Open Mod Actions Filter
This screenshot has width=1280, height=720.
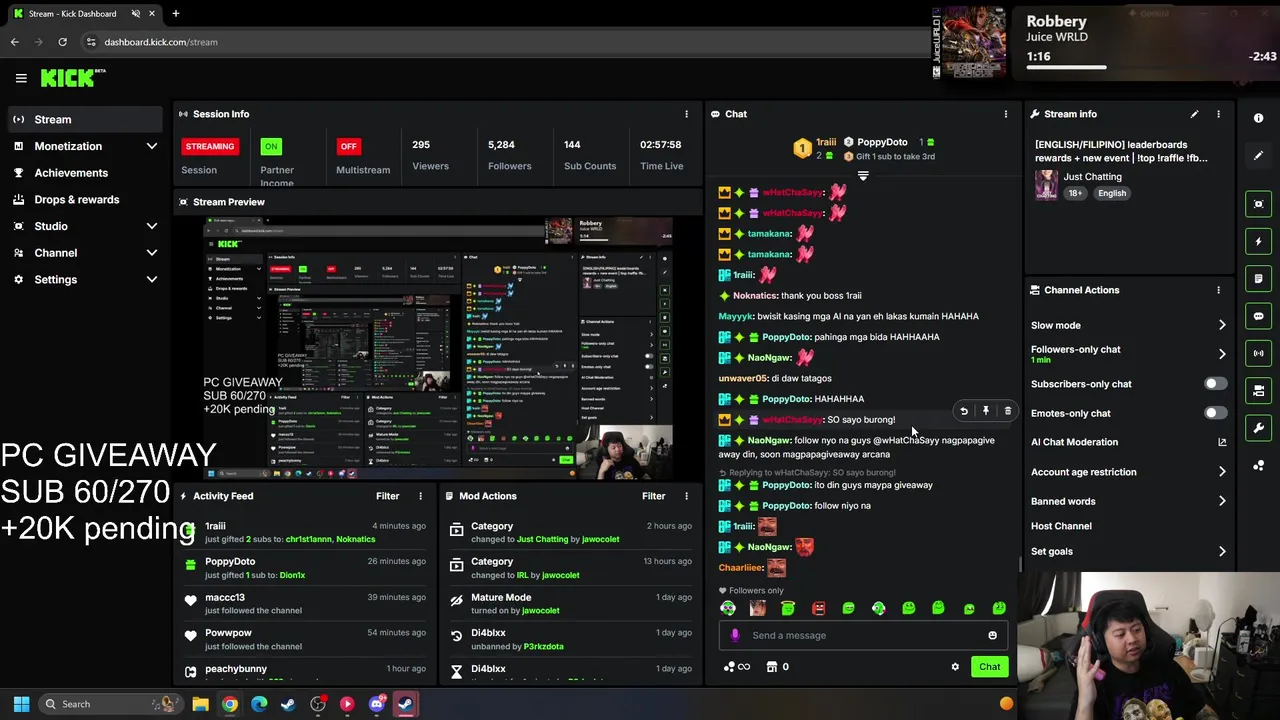653,496
